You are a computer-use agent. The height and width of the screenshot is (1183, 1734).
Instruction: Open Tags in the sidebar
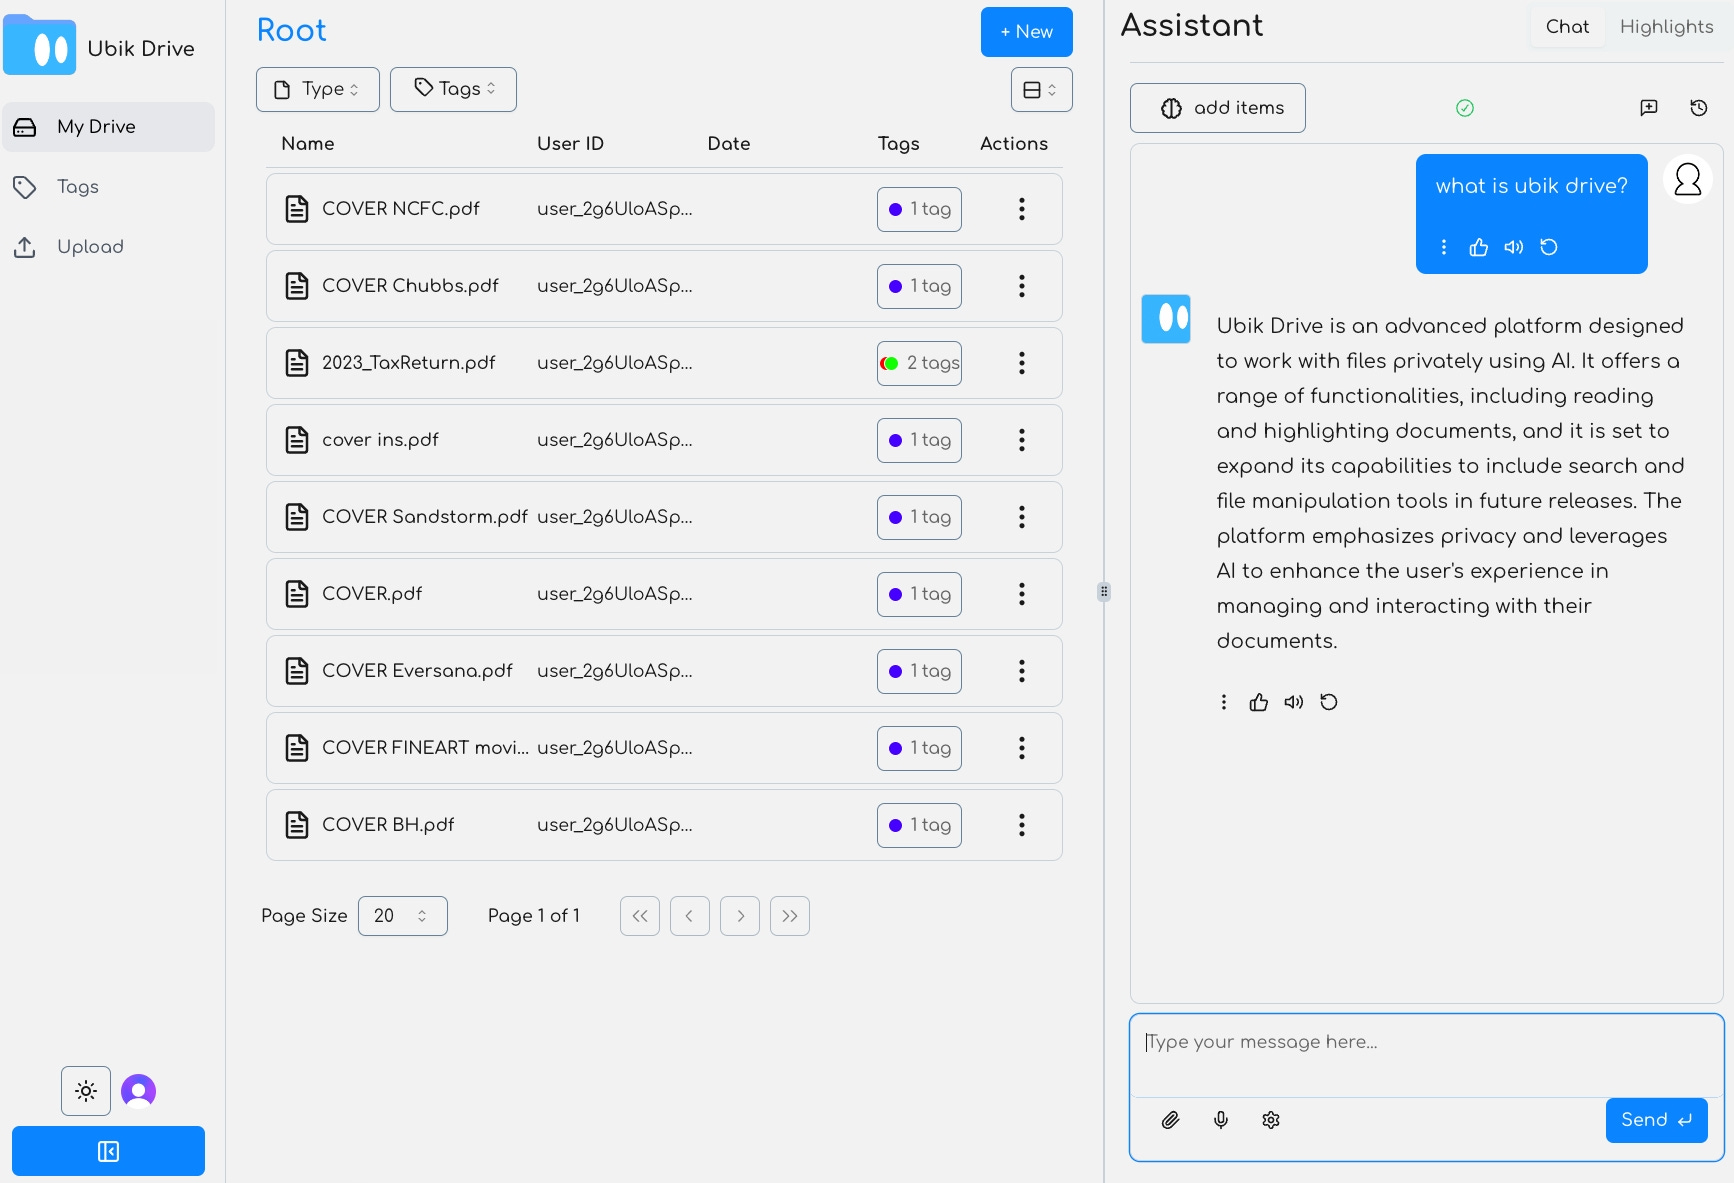pos(108,187)
